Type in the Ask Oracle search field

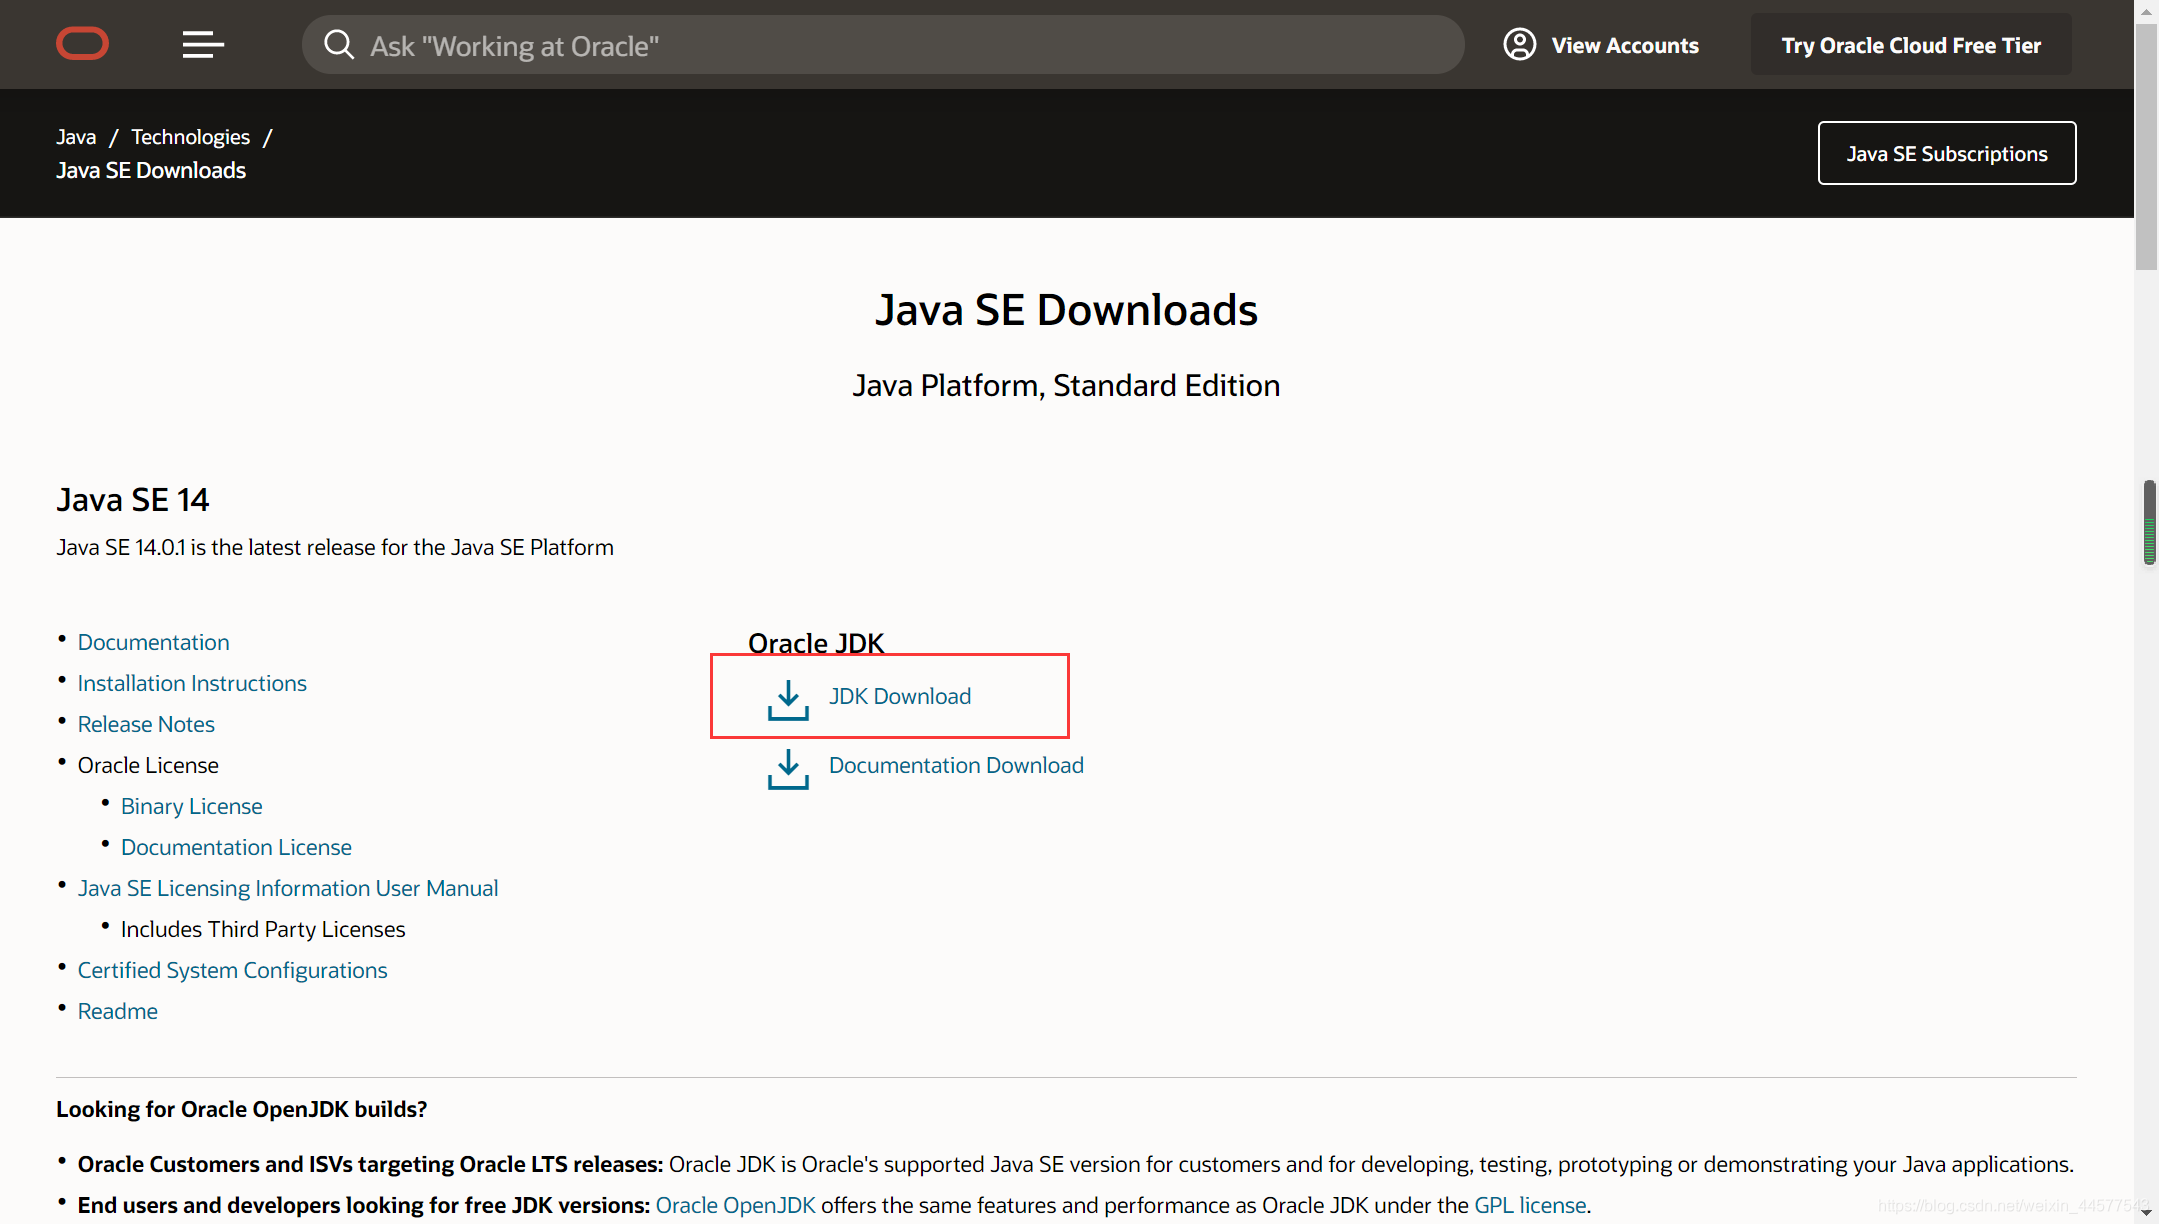900,45
